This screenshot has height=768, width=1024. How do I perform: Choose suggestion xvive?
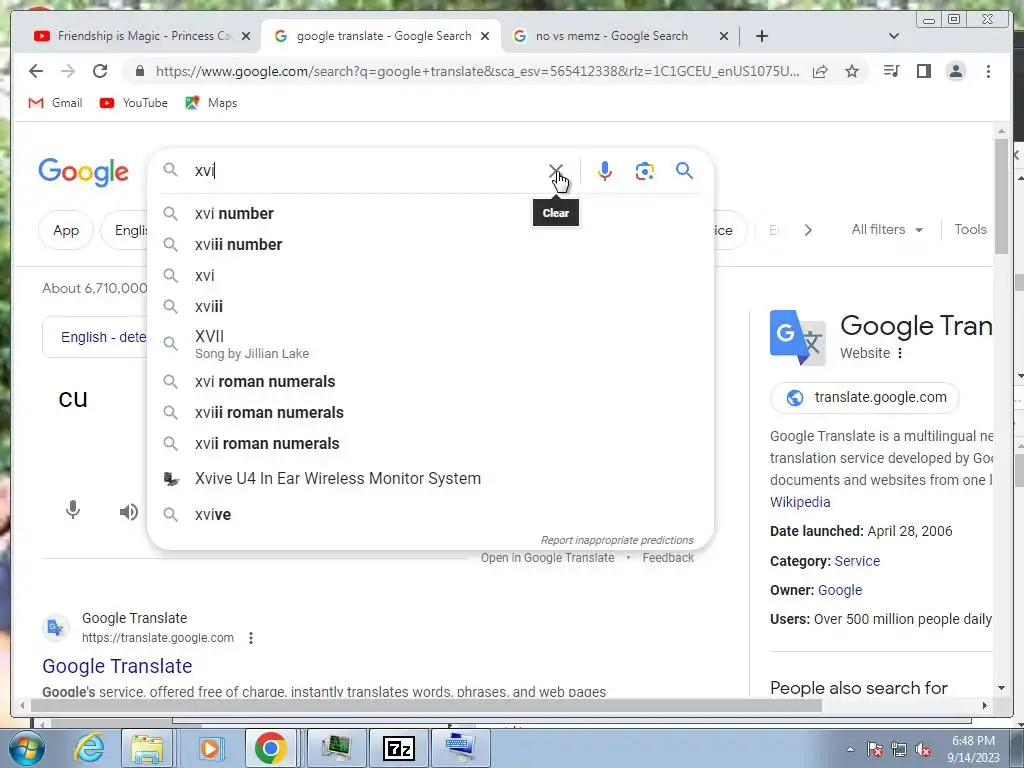[430, 515]
